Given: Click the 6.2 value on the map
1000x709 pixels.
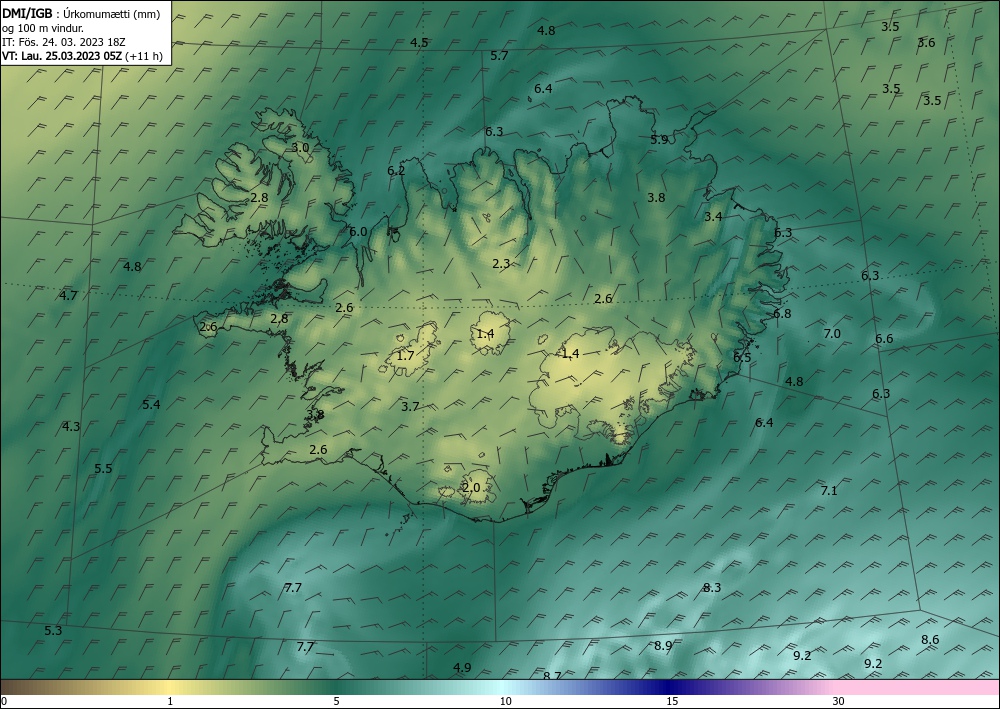Looking at the screenshot, I should coord(396,170).
